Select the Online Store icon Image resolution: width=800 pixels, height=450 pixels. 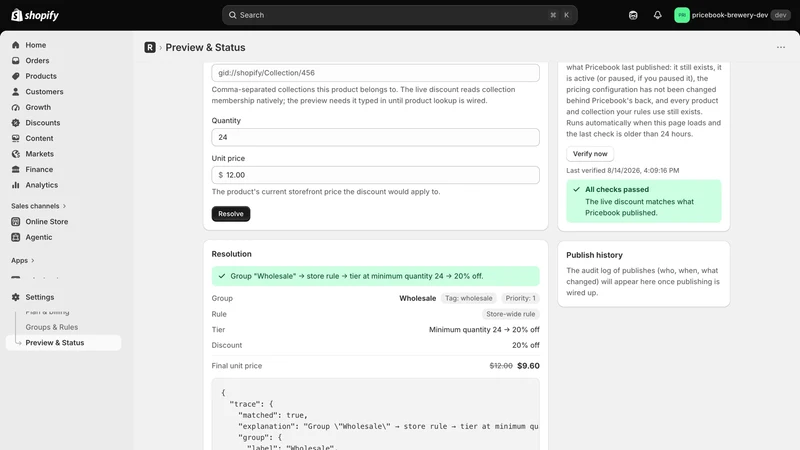(x=16, y=221)
